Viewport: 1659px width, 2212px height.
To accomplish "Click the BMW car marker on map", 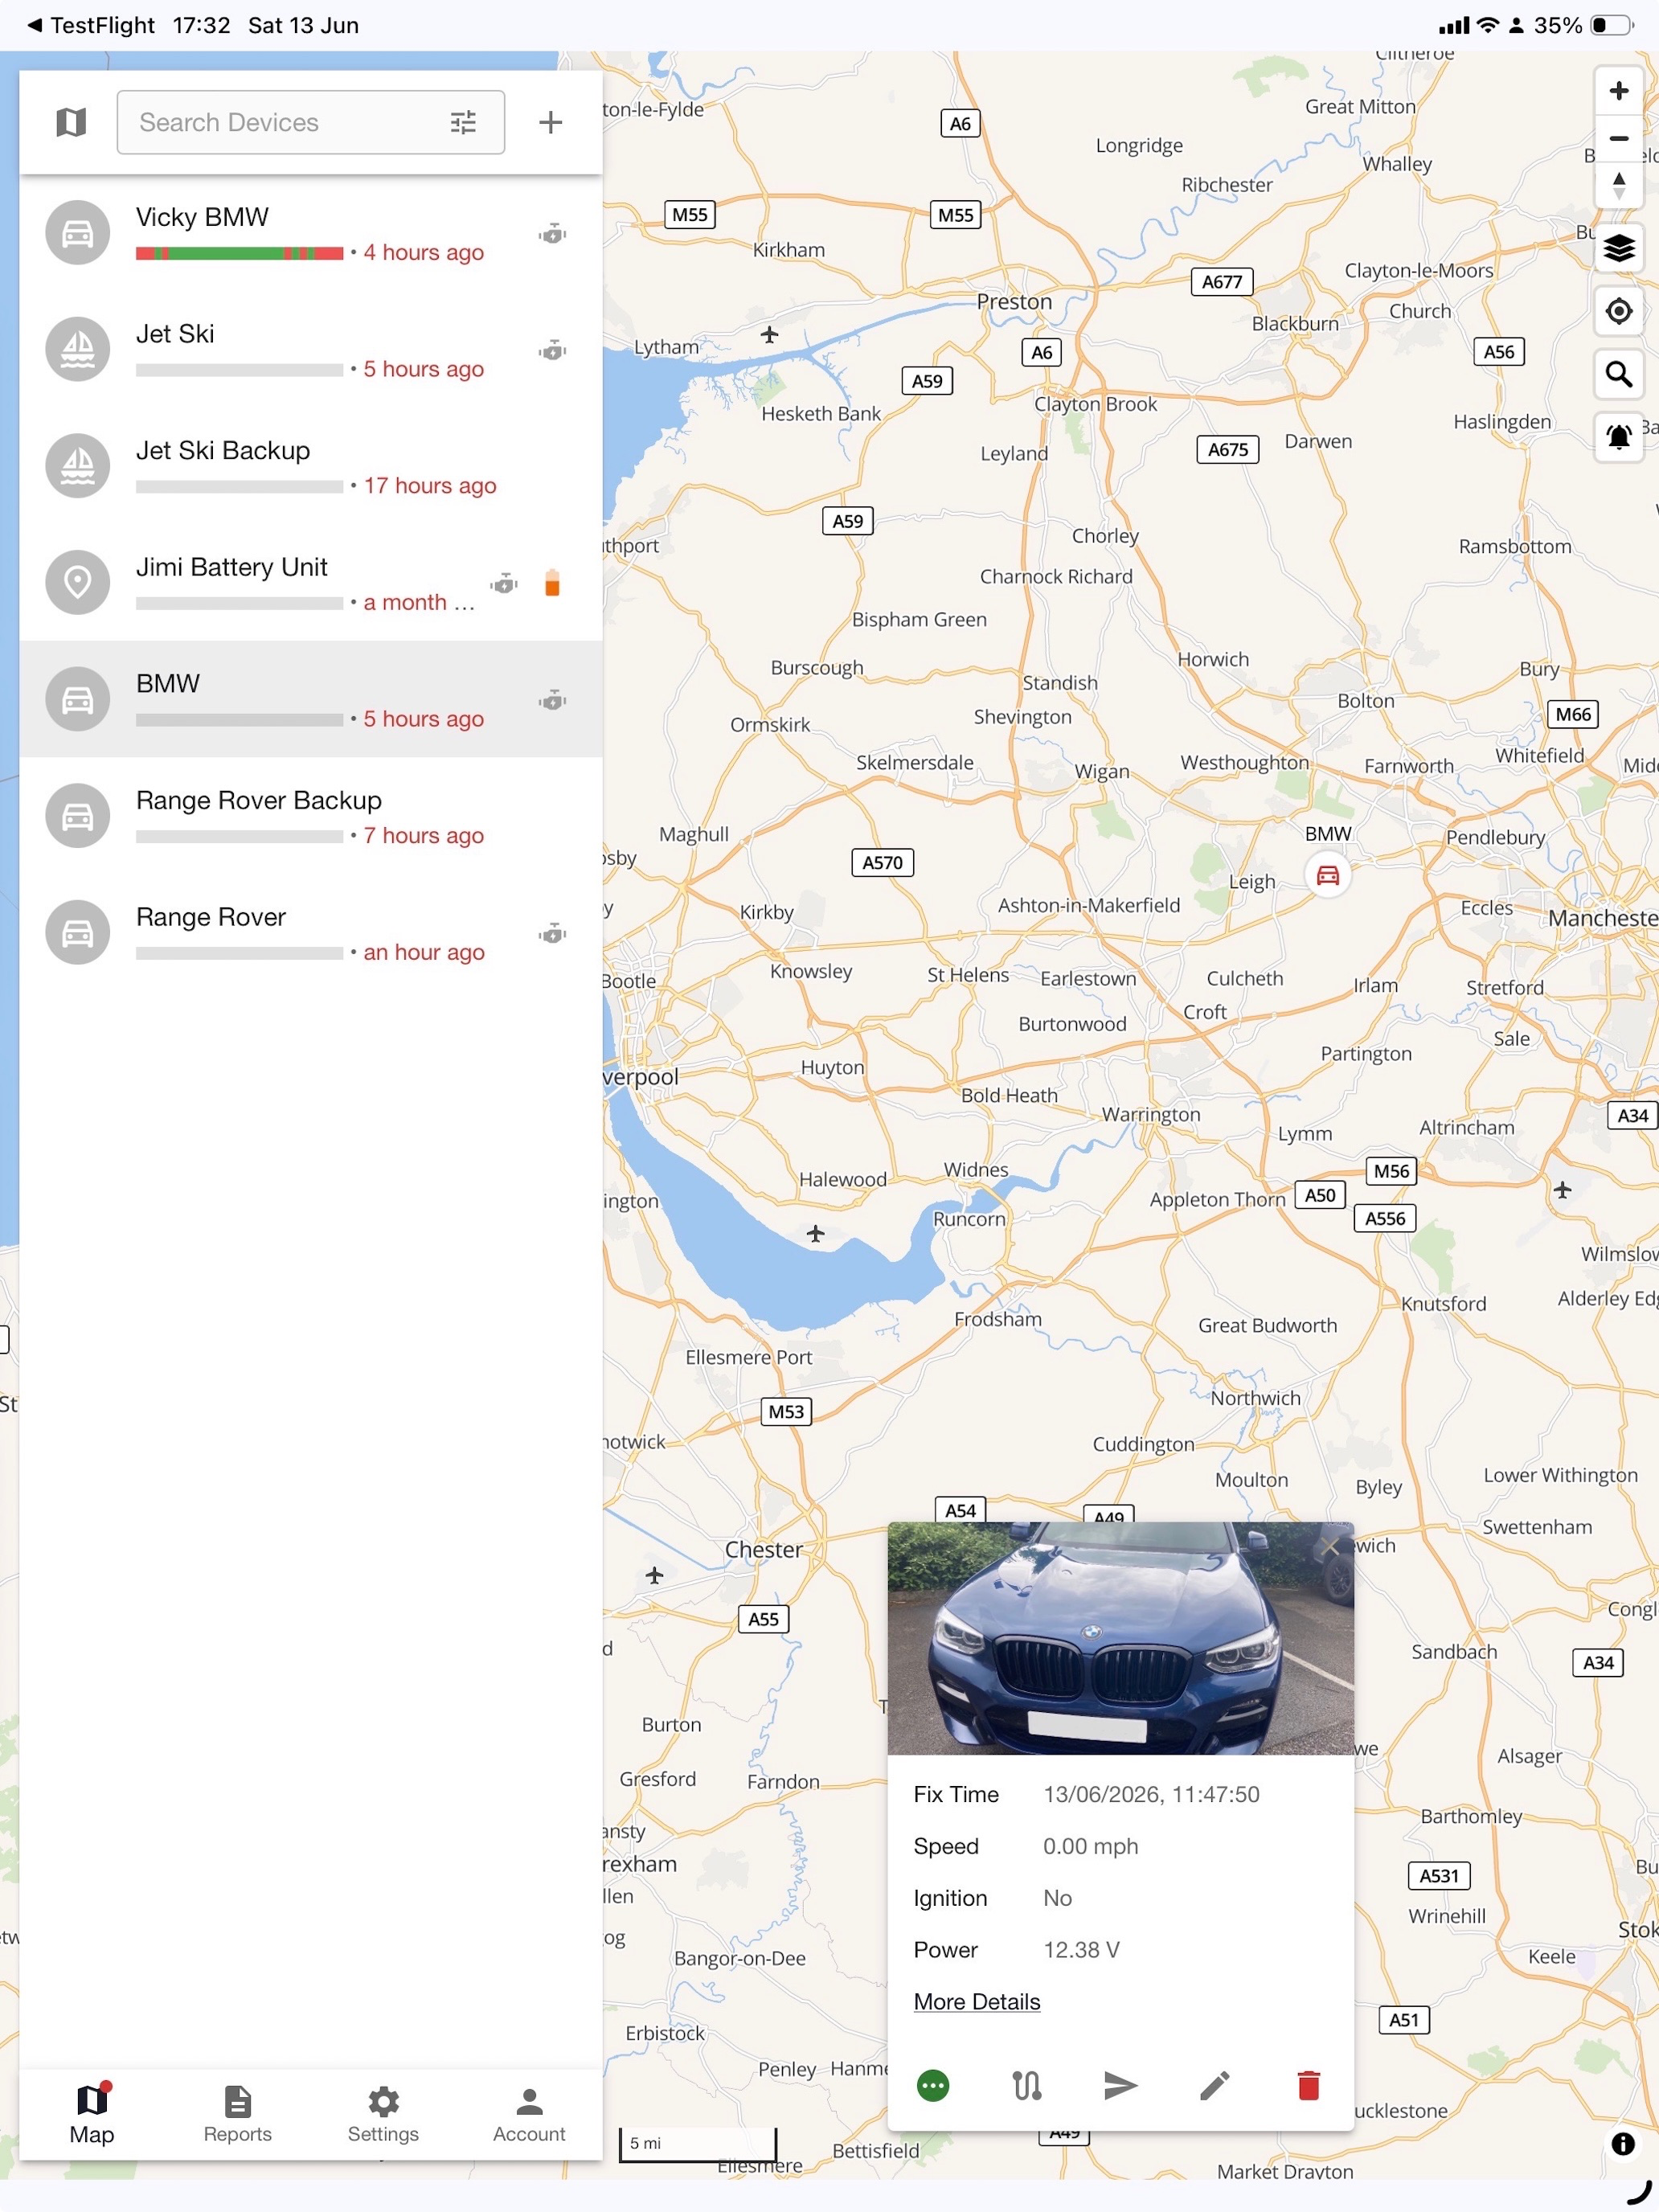I will [x=1328, y=876].
